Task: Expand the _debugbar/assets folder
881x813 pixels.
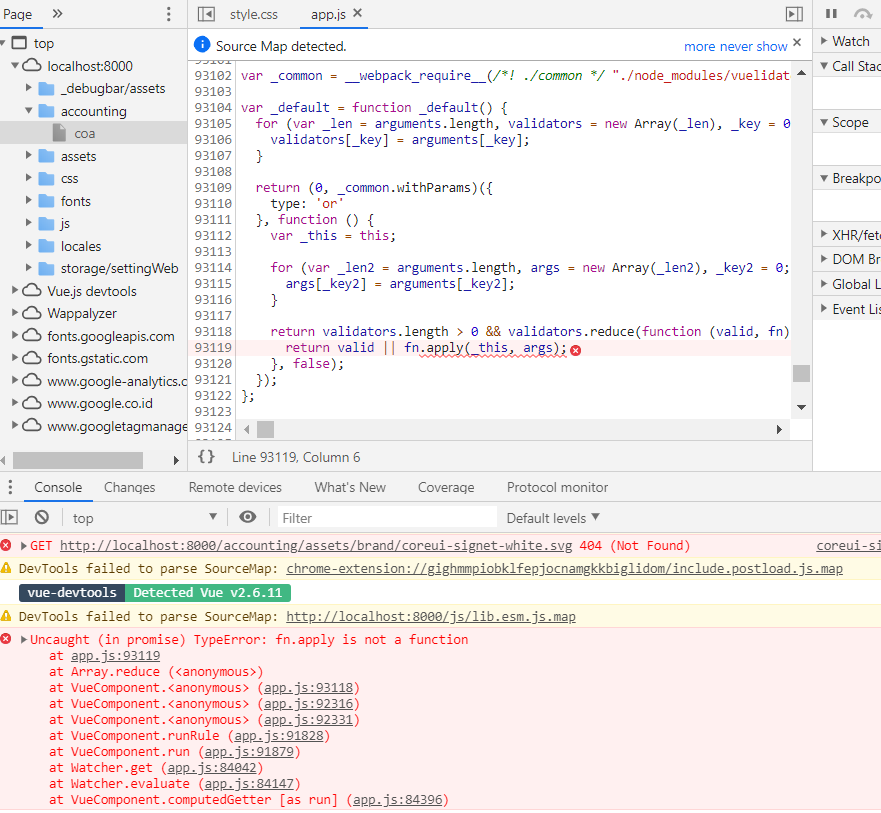Action: pyautogui.click(x=29, y=88)
